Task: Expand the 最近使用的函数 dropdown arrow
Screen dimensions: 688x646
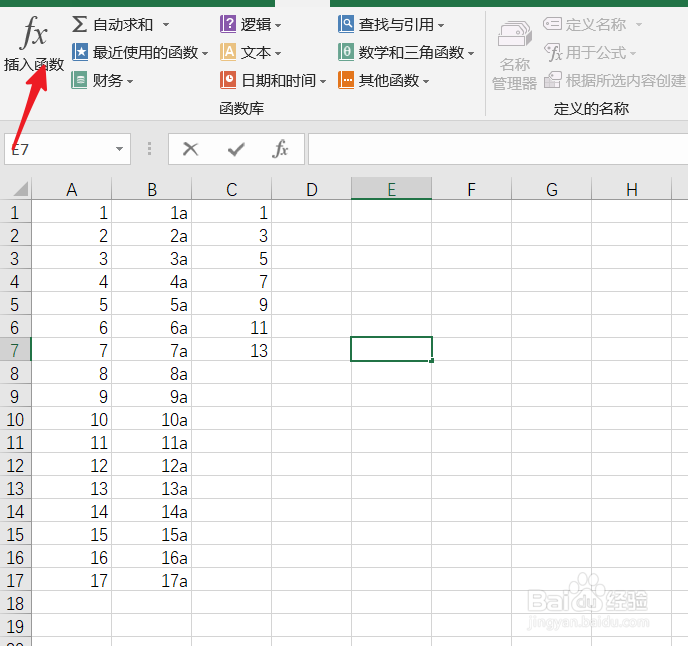Action: click(204, 54)
